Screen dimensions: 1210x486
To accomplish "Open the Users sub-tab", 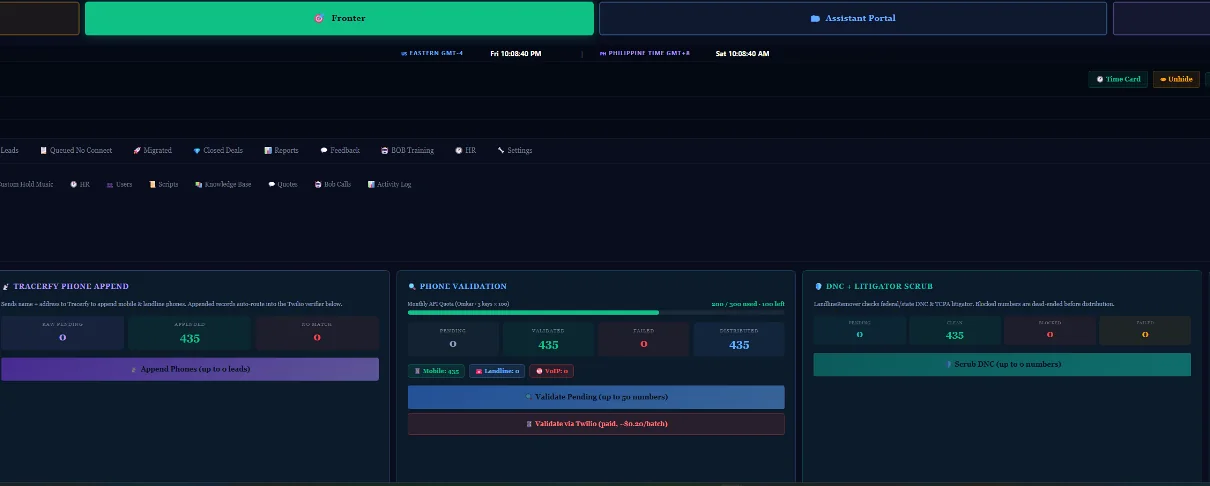I will point(119,184).
